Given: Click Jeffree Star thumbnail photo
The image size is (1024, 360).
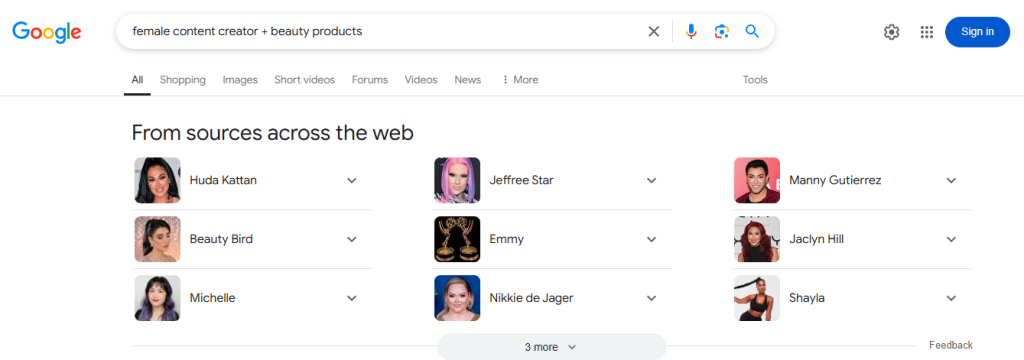Looking at the screenshot, I should click(x=457, y=180).
